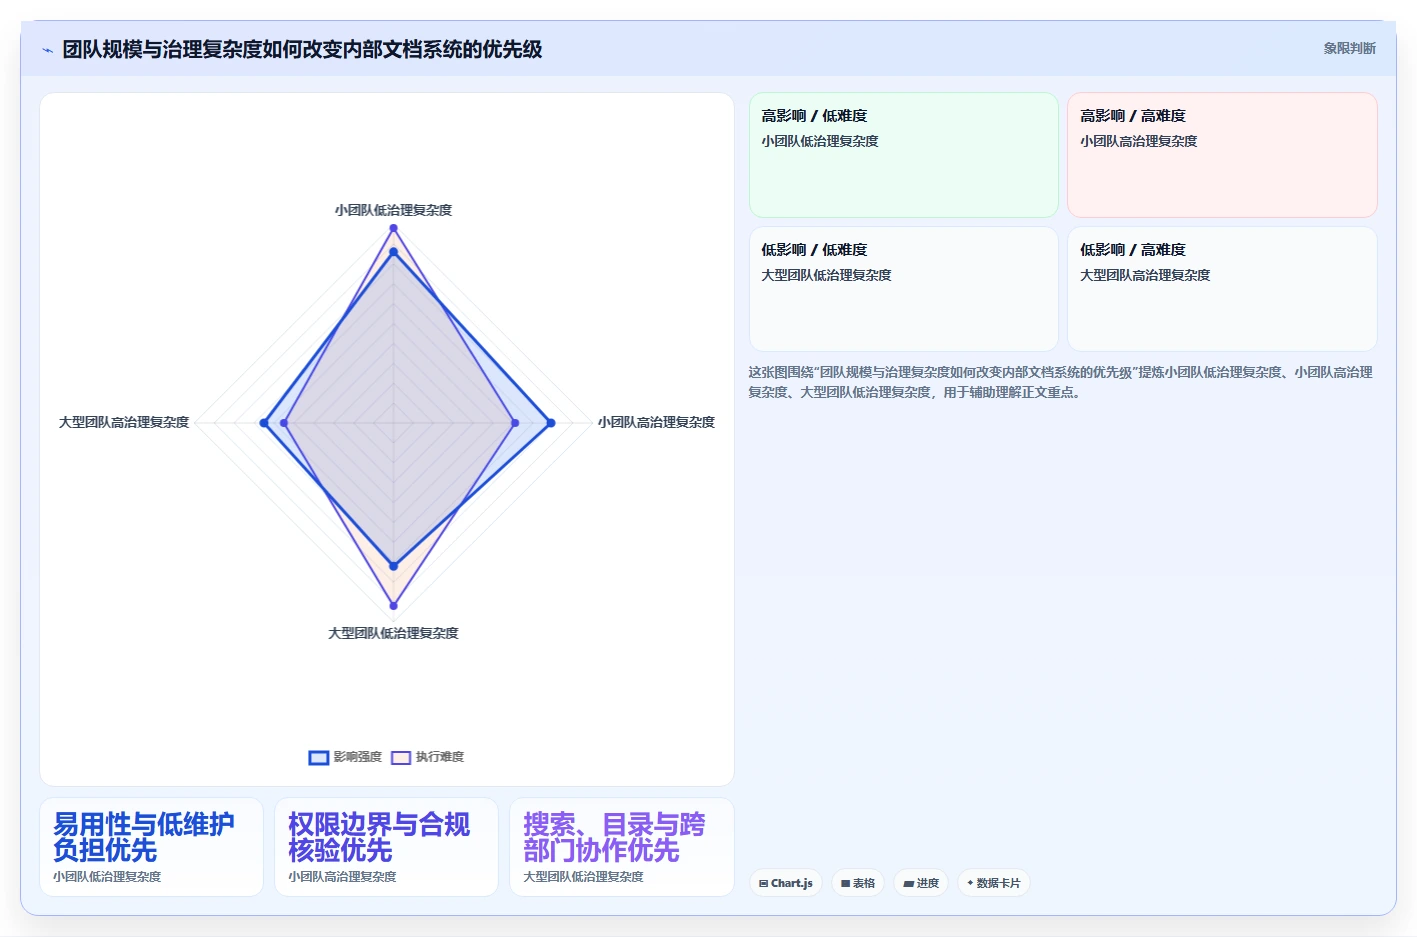
Task: Click the 进度 chip icon
Action: tap(908, 883)
